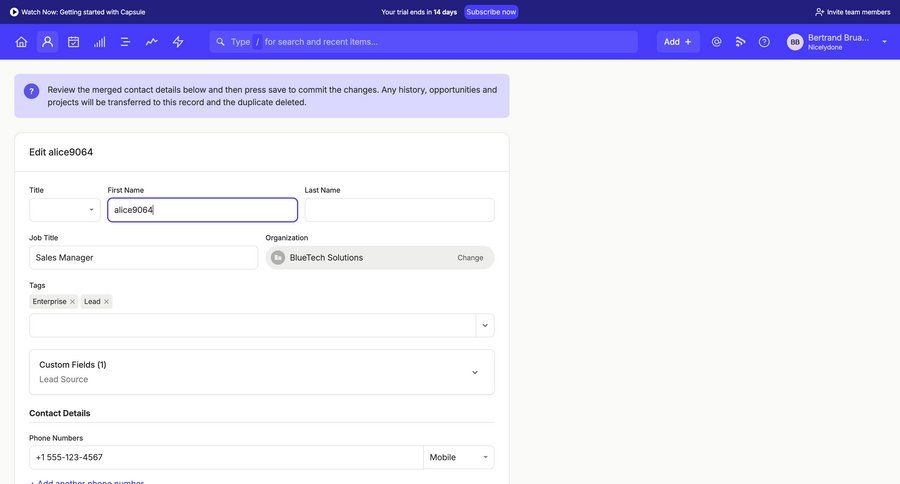Open the tags dropdown arrow
The image size is (900, 484).
pyautogui.click(x=485, y=326)
